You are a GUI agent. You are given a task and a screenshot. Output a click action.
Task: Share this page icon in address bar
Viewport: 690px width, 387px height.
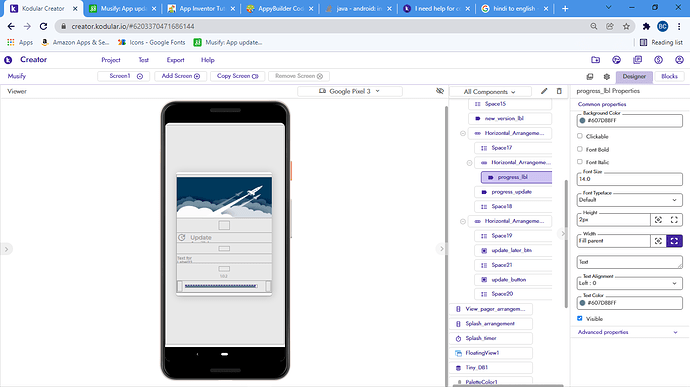610,26
